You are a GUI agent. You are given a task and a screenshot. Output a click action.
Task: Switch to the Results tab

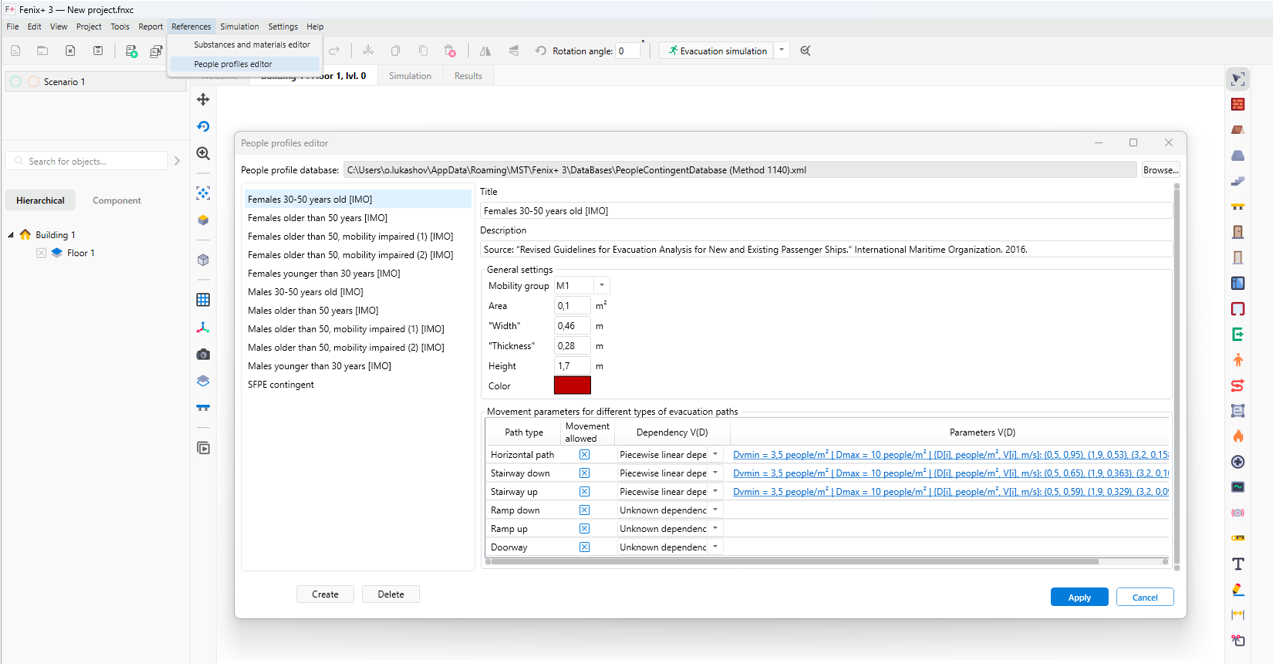click(x=468, y=76)
